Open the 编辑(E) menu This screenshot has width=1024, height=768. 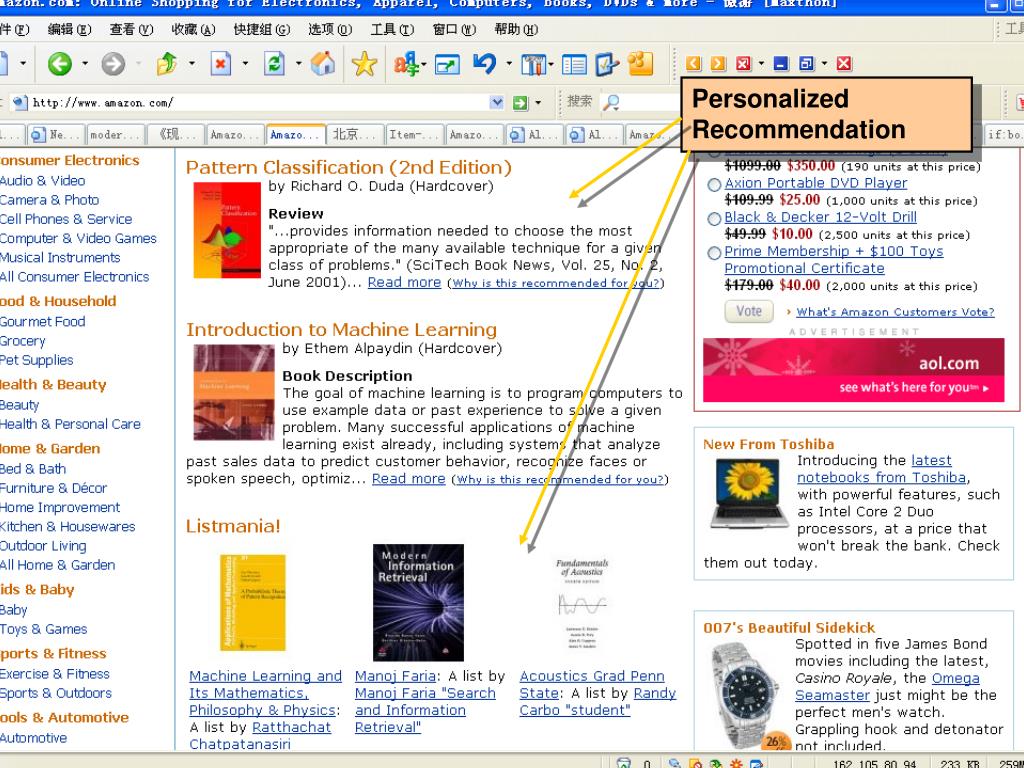click(70, 29)
